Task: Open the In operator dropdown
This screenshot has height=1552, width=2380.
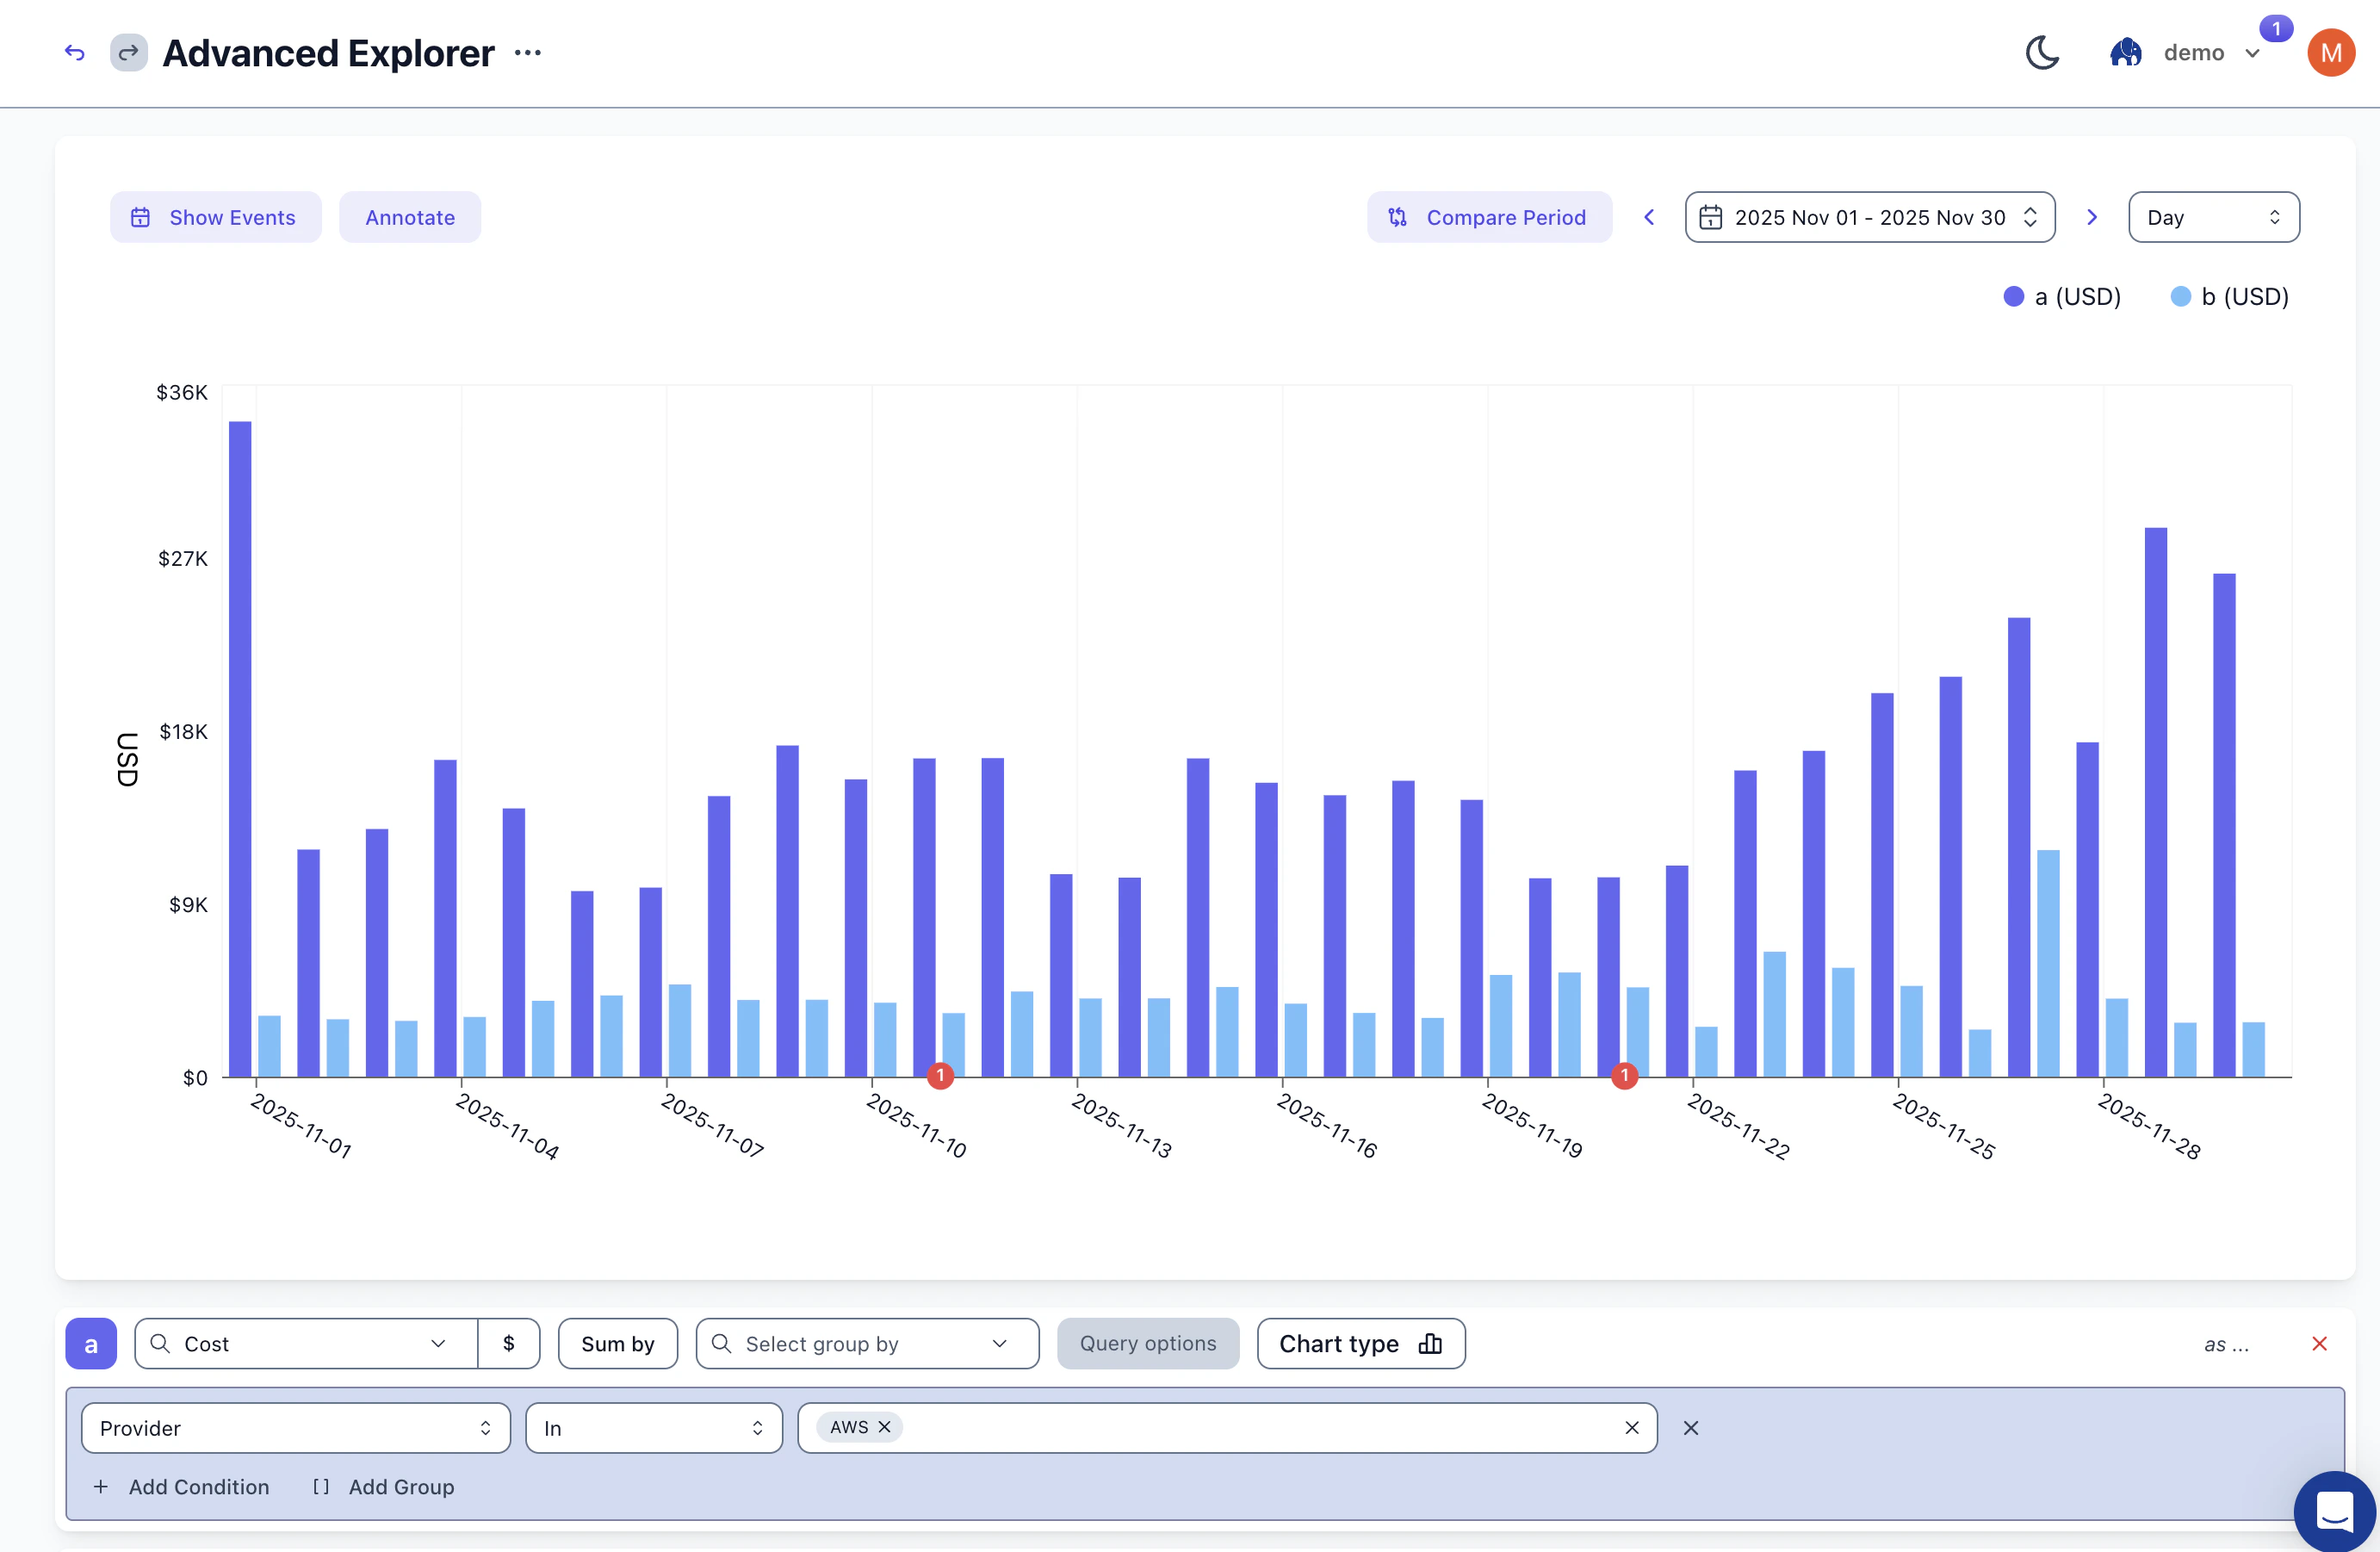Action: tap(653, 1428)
